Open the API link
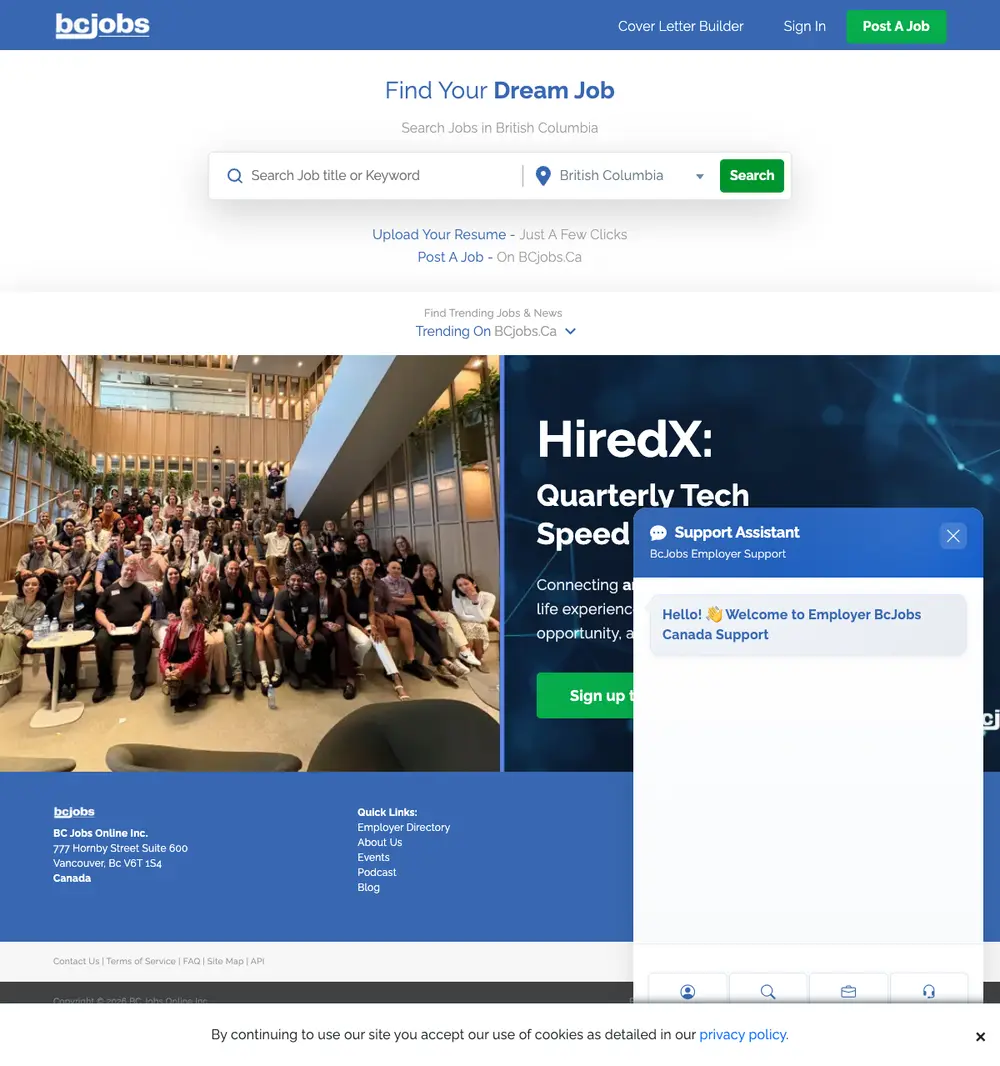Viewport: 1000px width, 1066px height. pyautogui.click(x=257, y=961)
